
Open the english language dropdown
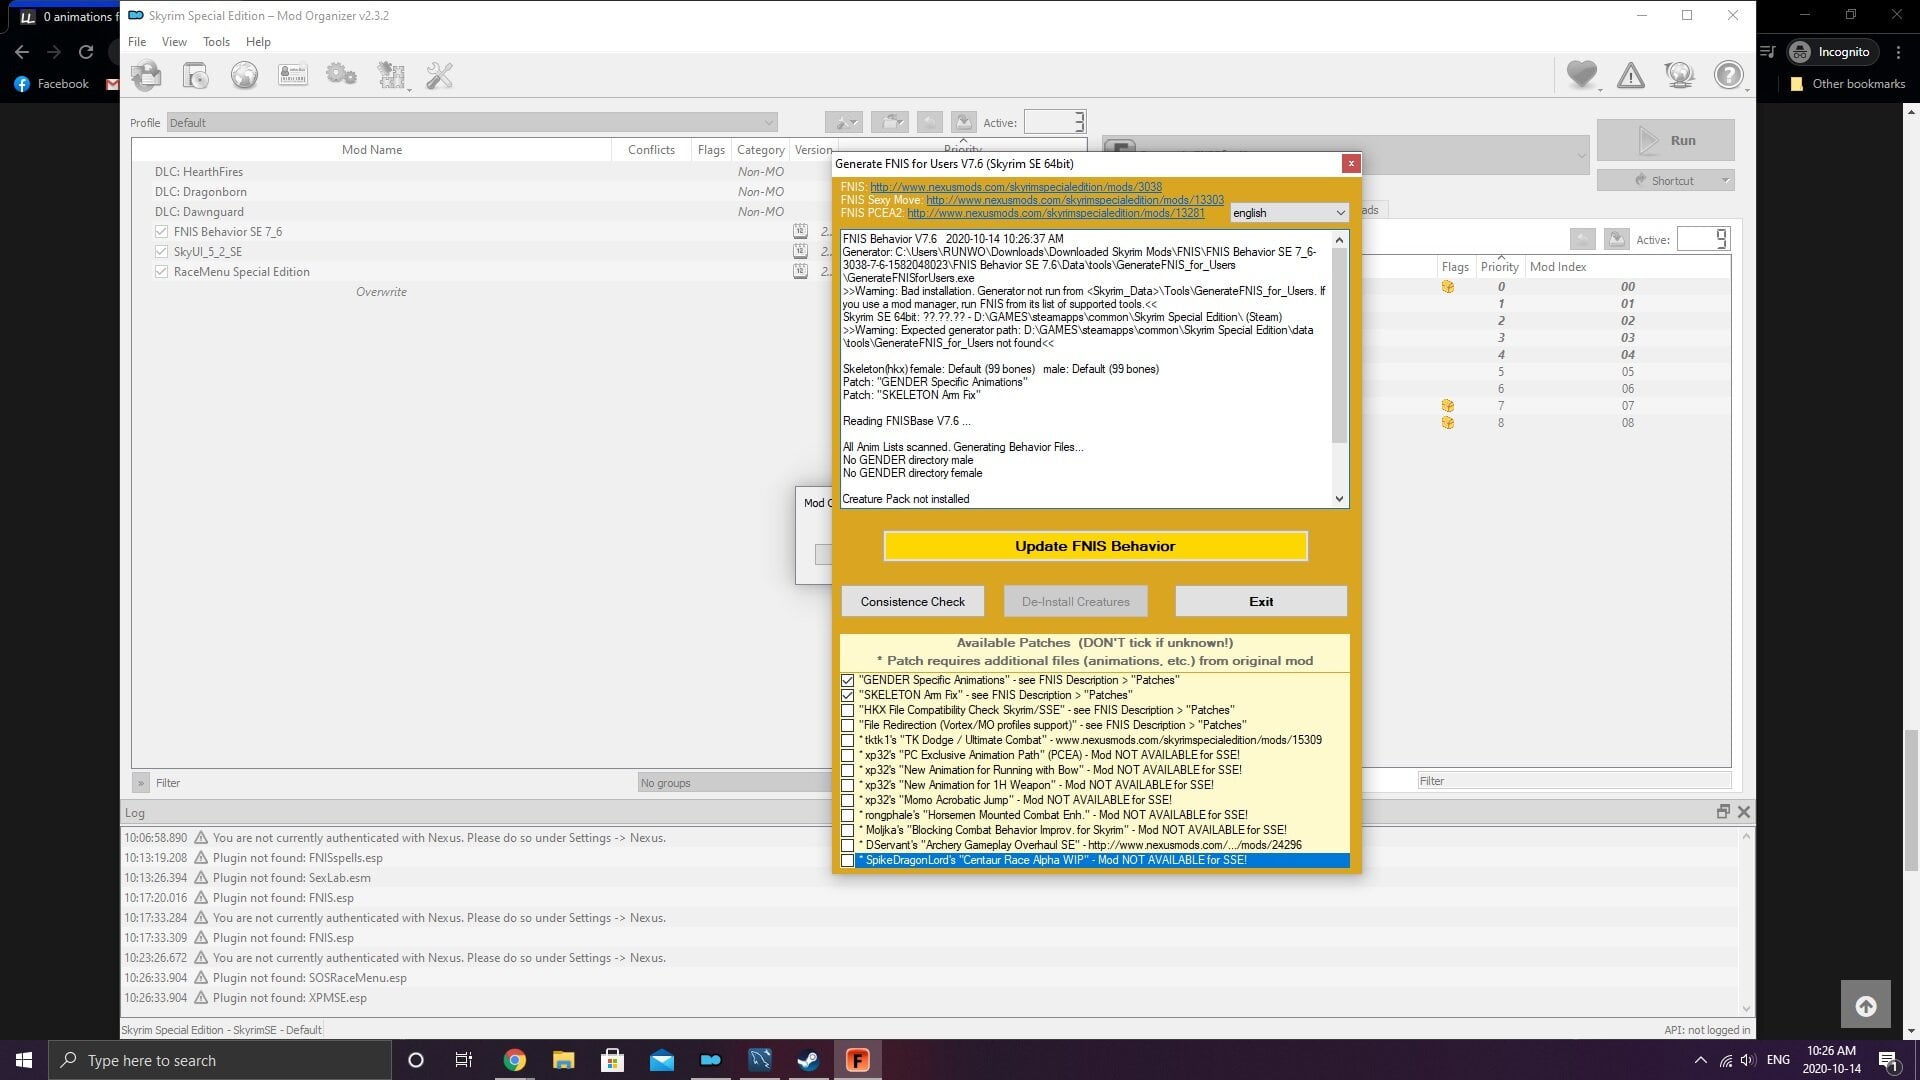point(1289,213)
